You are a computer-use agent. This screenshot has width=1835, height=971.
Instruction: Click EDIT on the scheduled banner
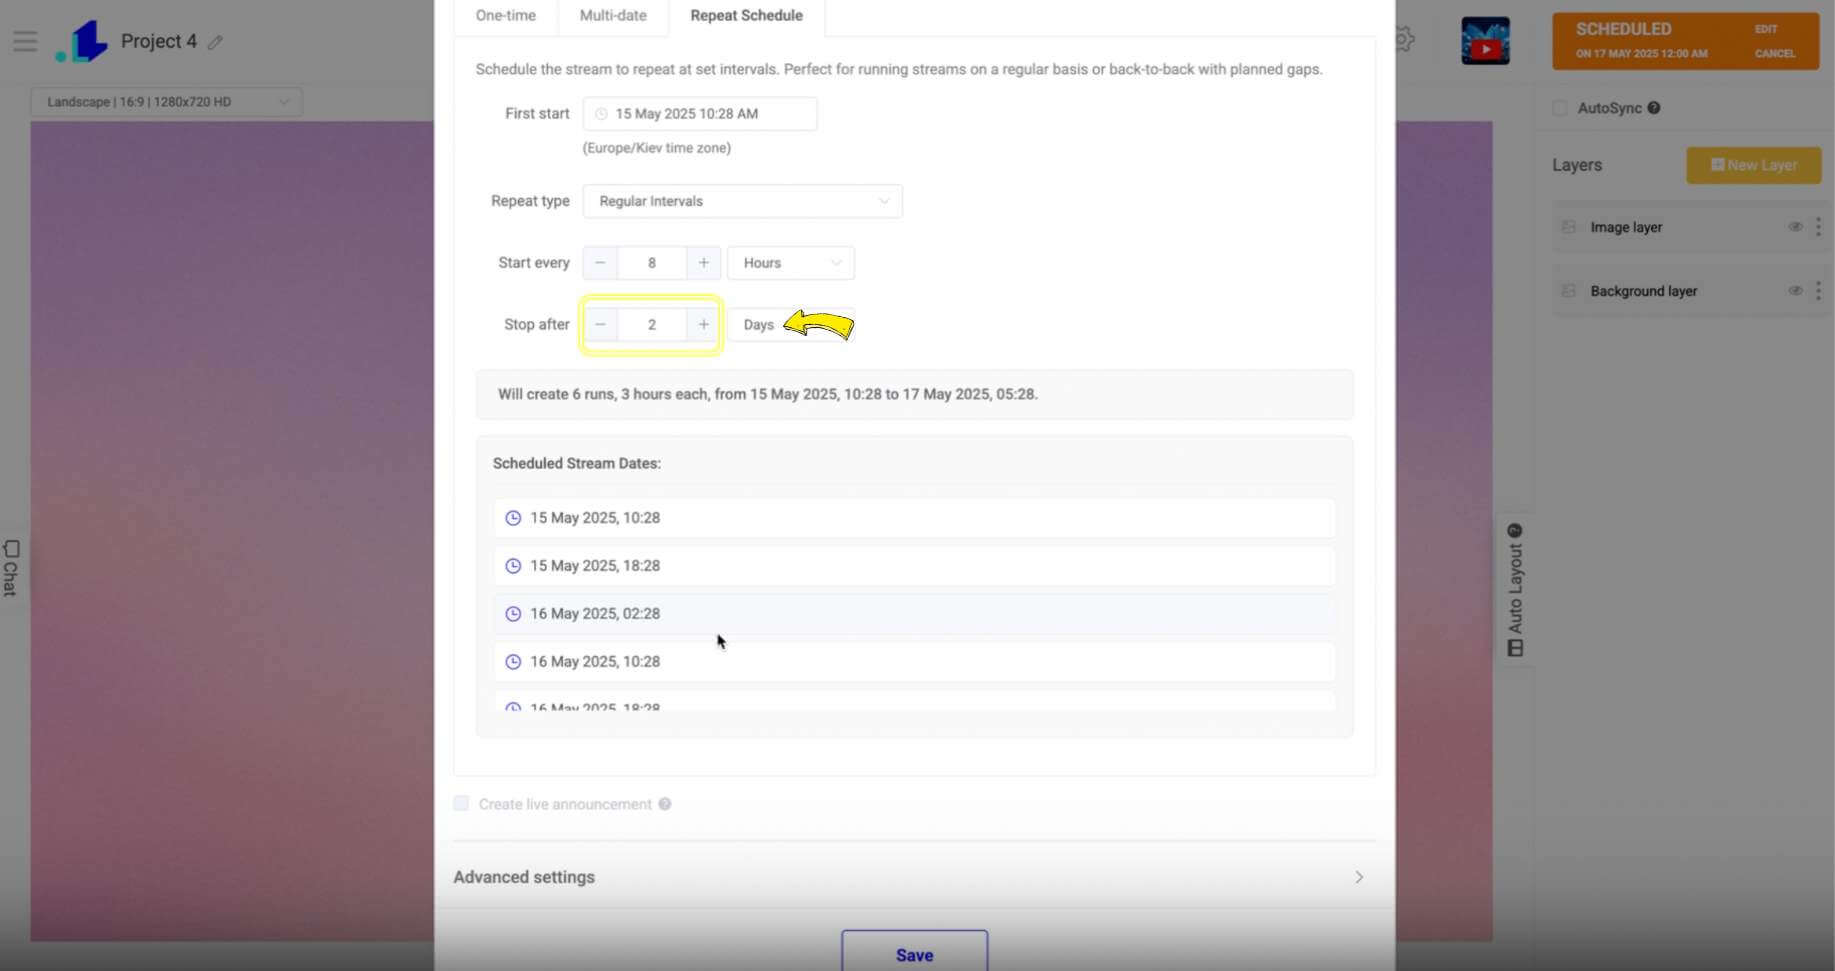pos(1766,29)
